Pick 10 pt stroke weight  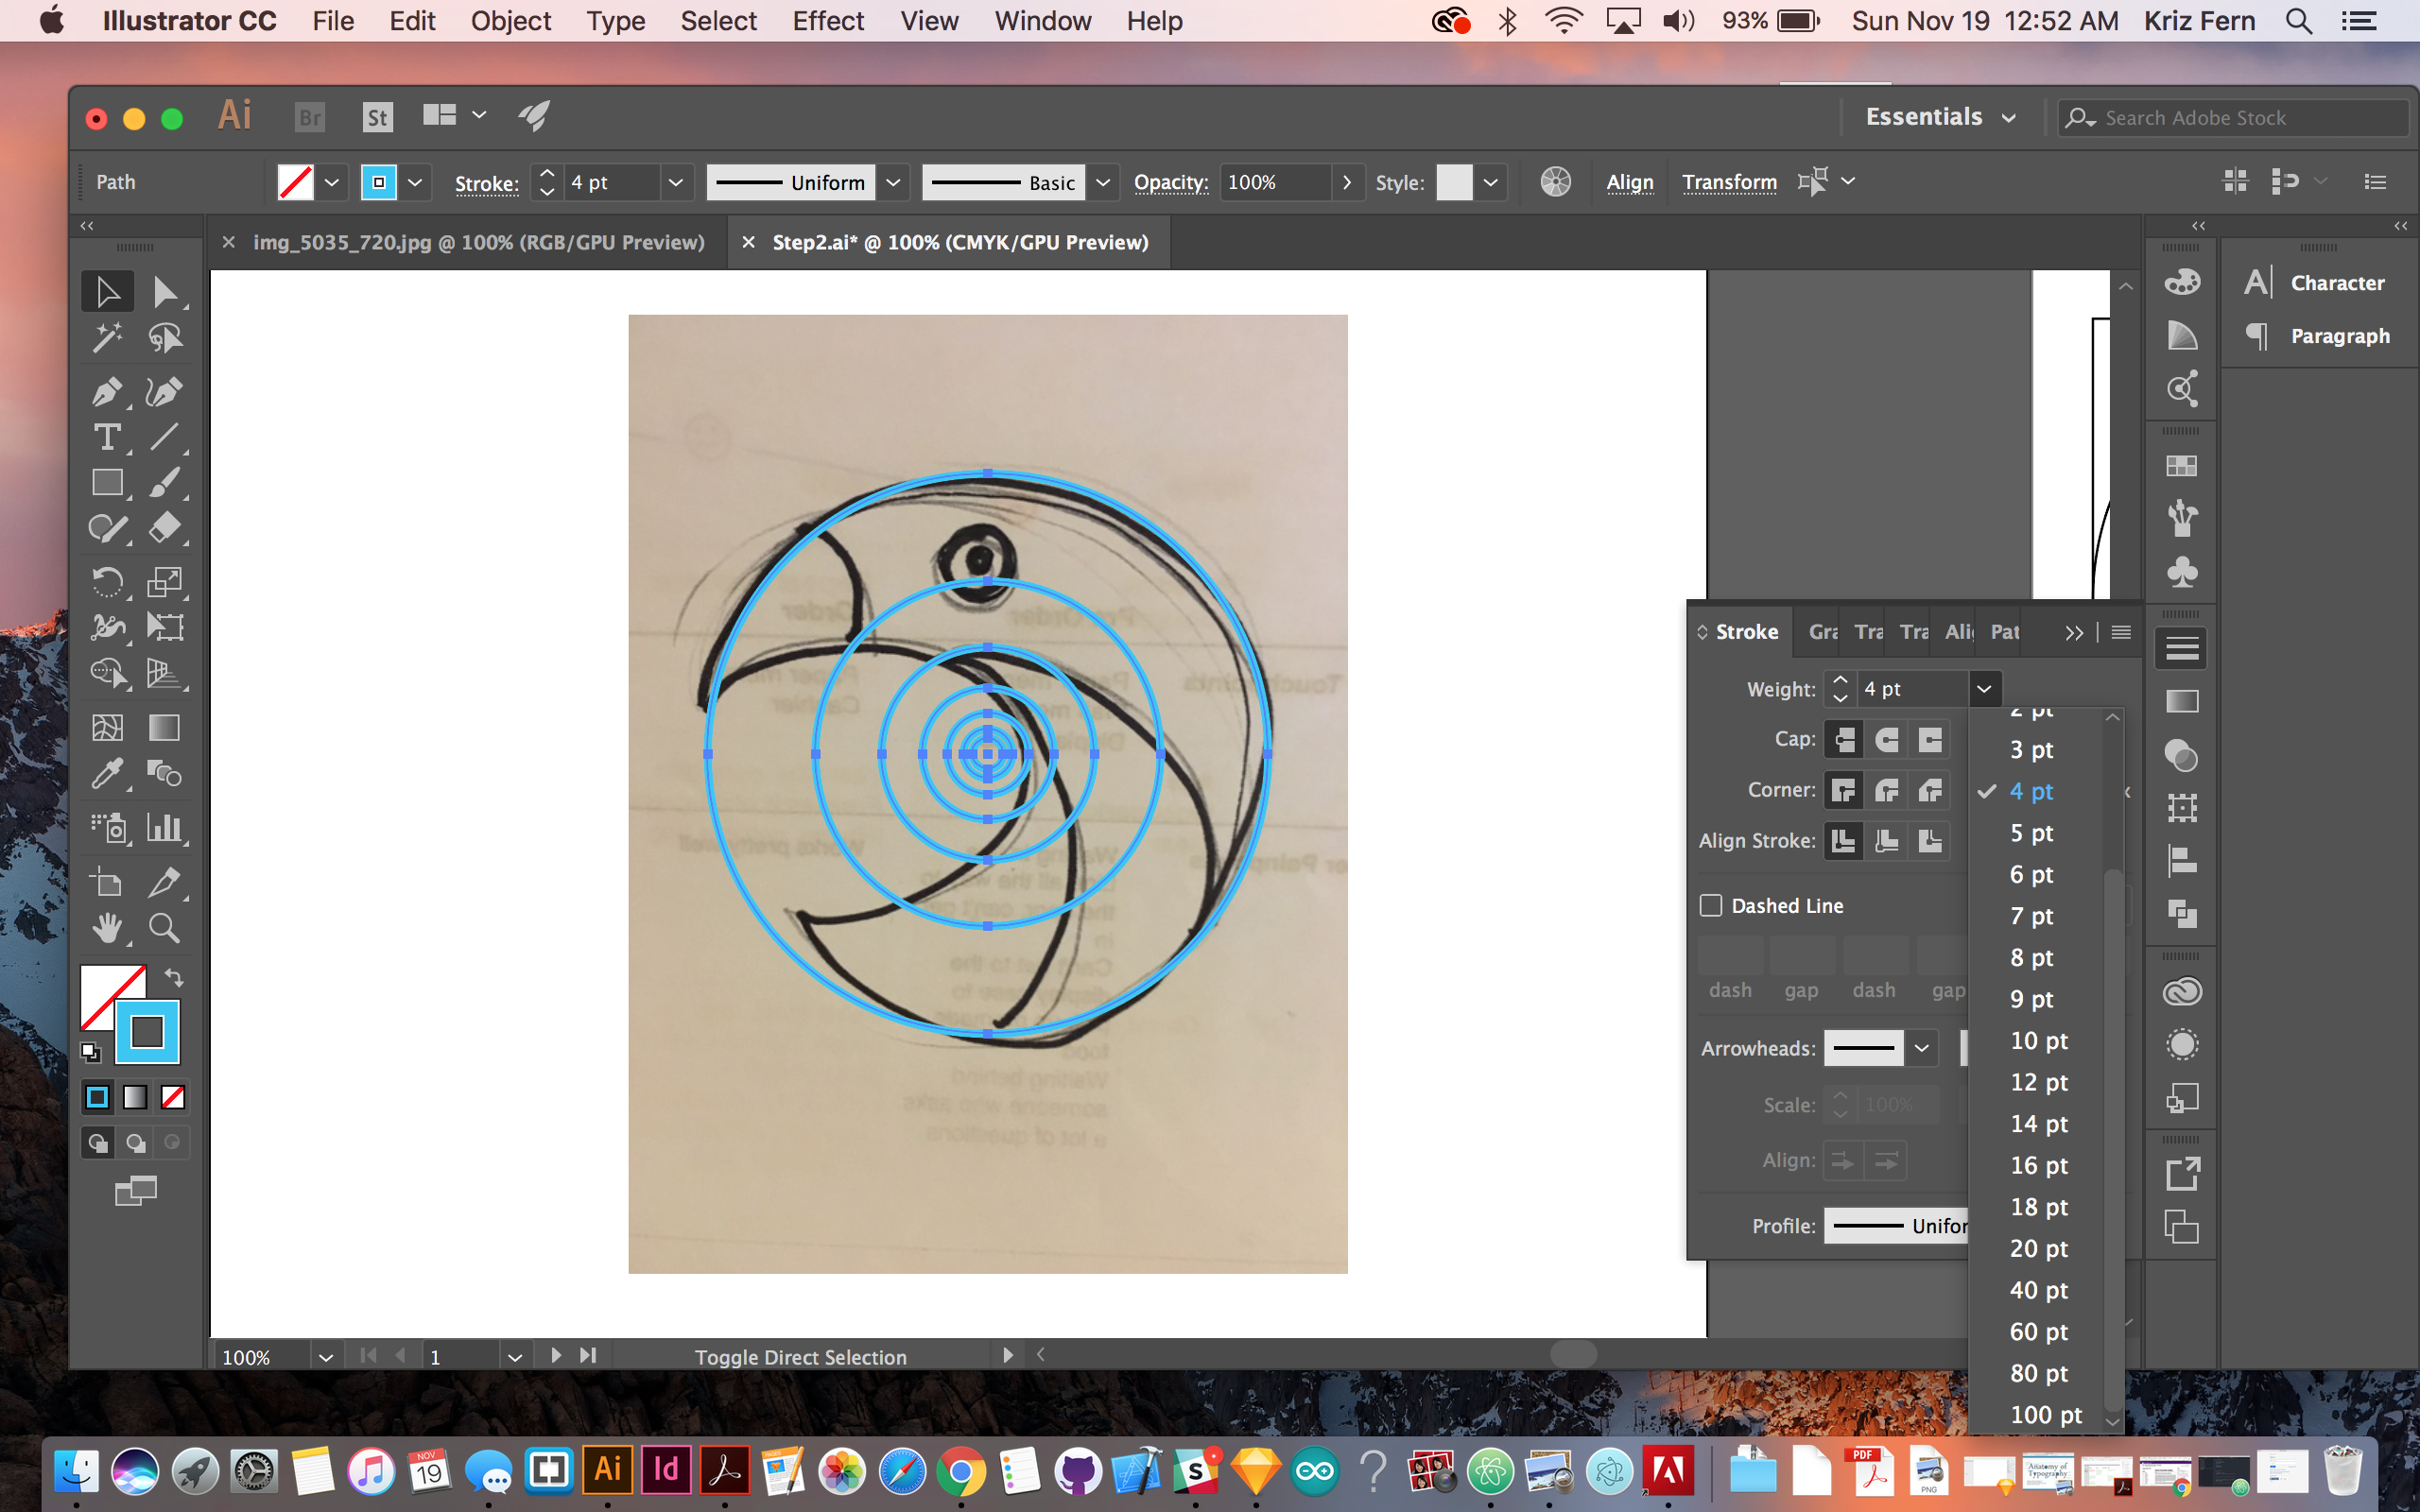click(2038, 1040)
